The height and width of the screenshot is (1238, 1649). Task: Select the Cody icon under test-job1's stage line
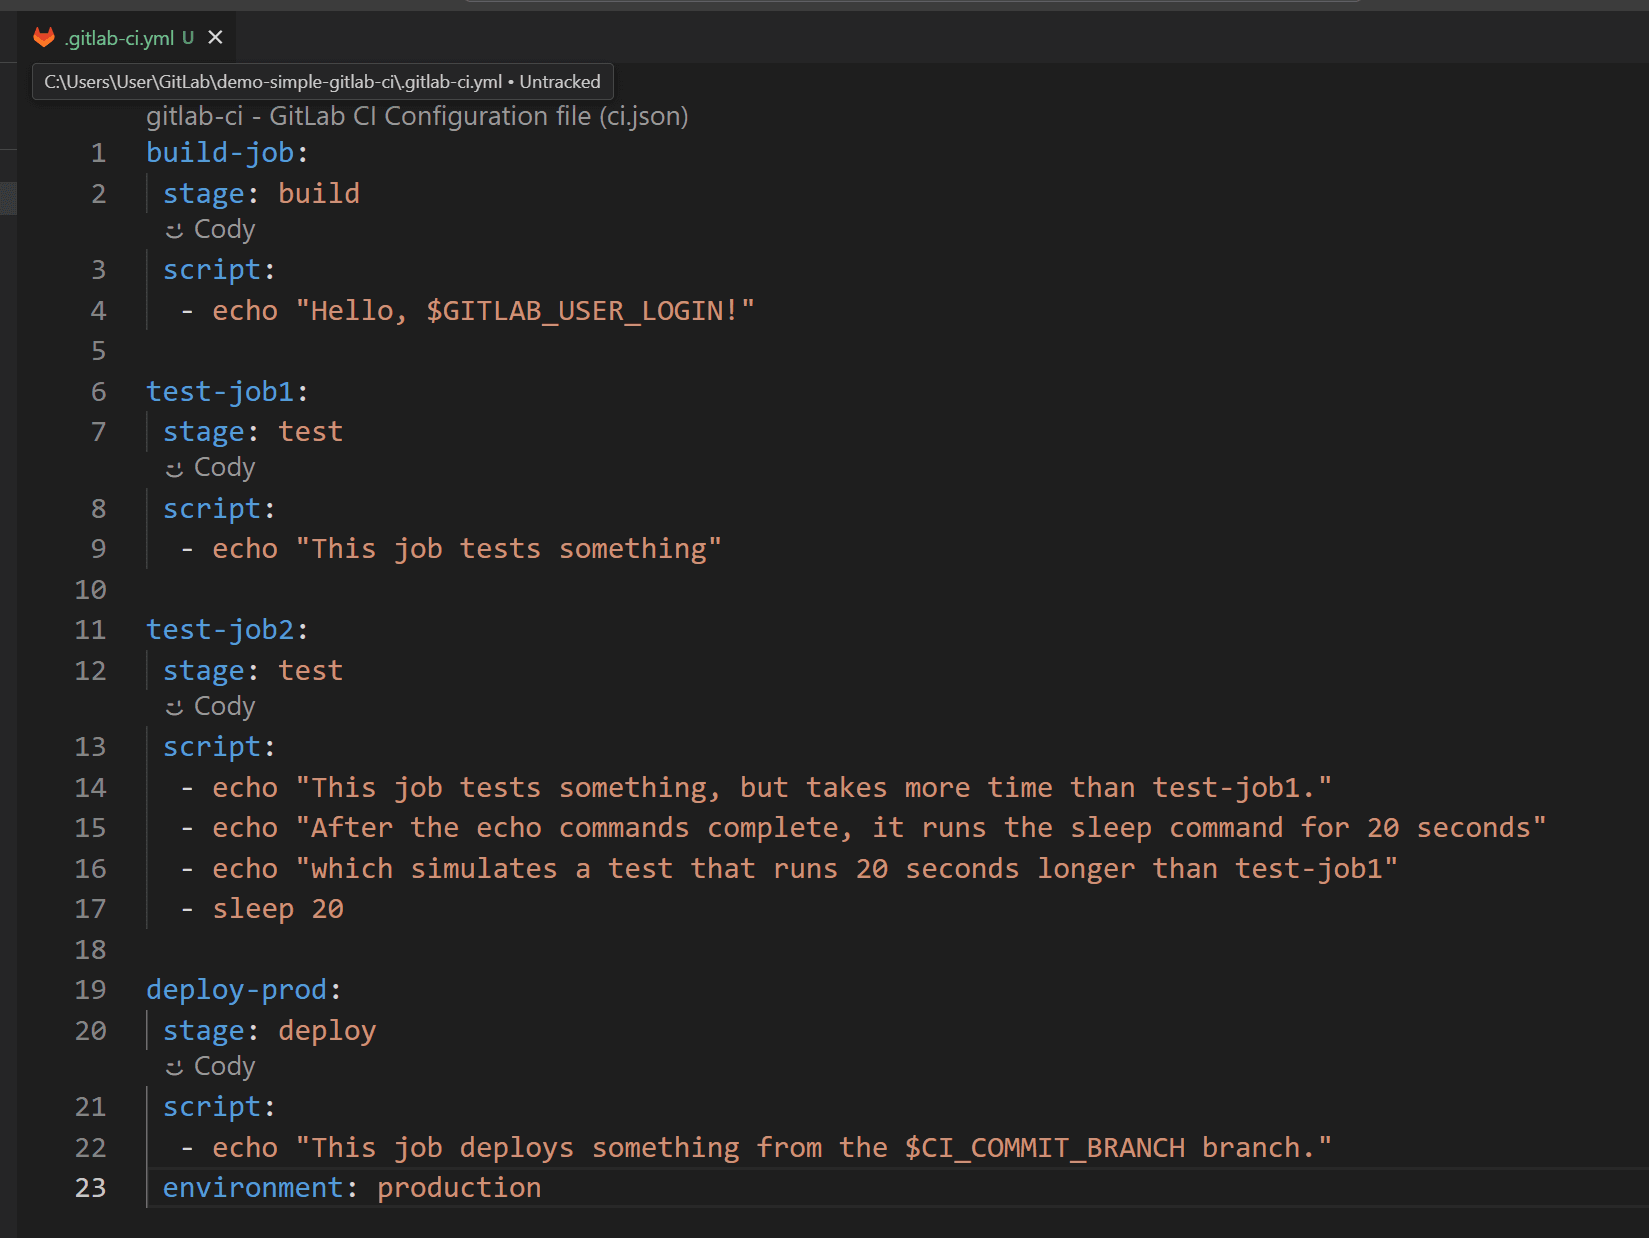(x=175, y=467)
